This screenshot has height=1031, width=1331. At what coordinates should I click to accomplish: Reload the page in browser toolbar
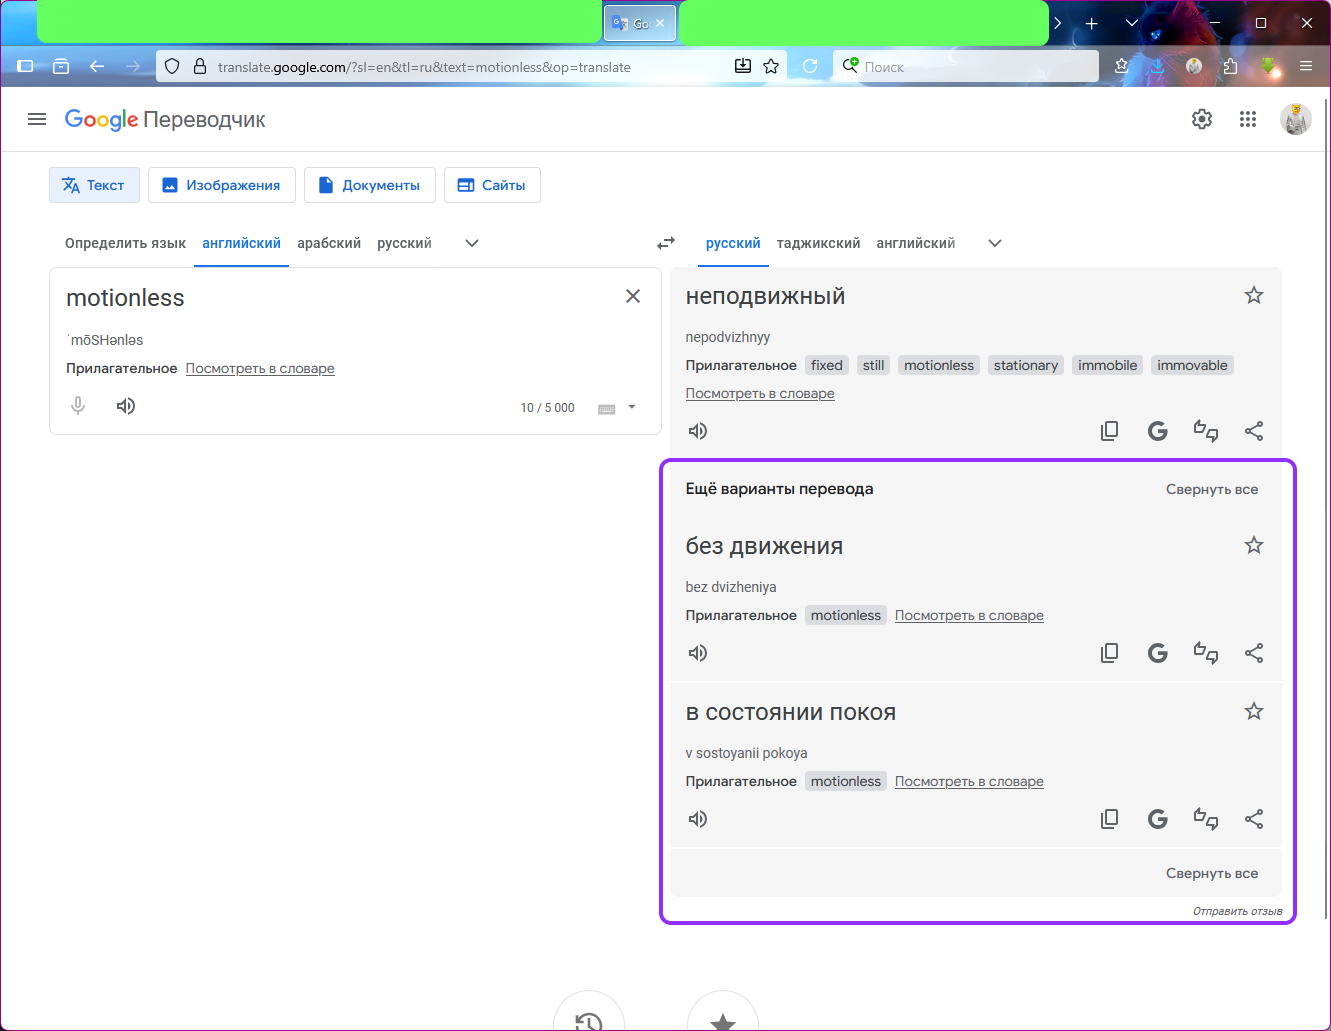(x=810, y=66)
